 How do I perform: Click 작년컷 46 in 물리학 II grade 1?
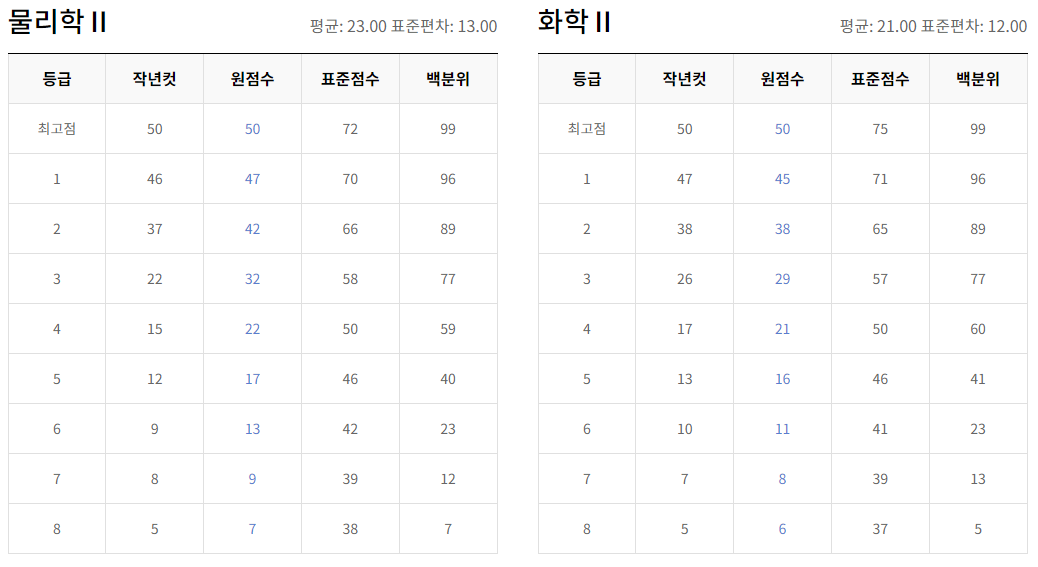(x=155, y=179)
